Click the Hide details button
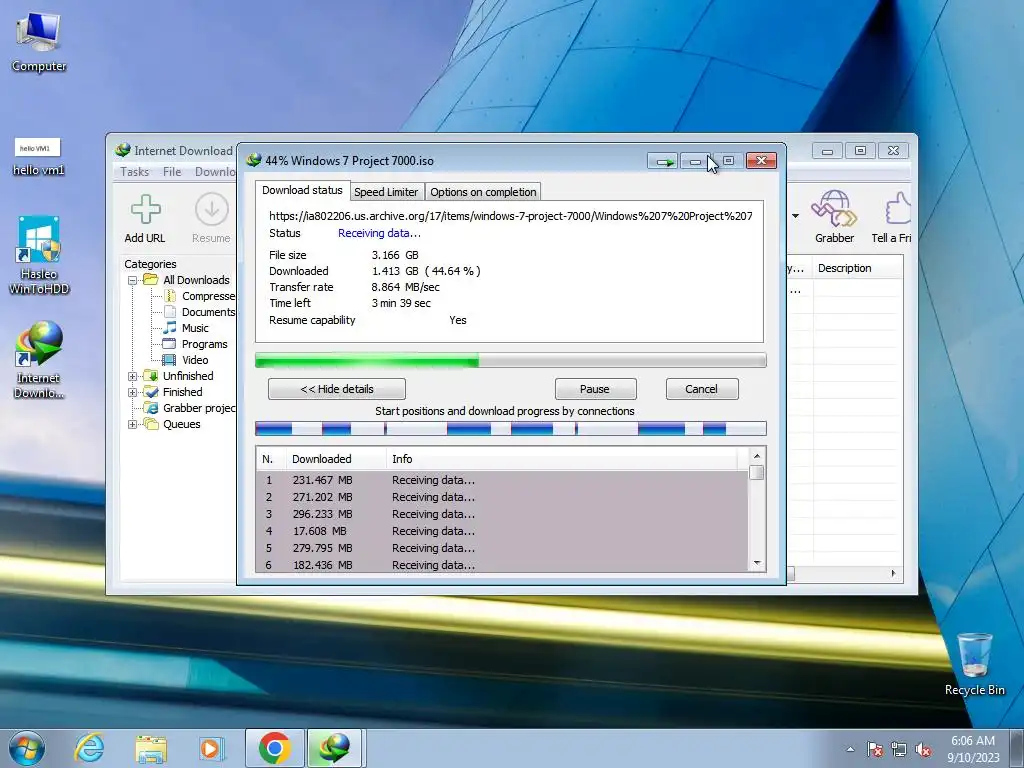Image resolution: width=1024 pixels, height=768 pixels. [x=337, y=389]
